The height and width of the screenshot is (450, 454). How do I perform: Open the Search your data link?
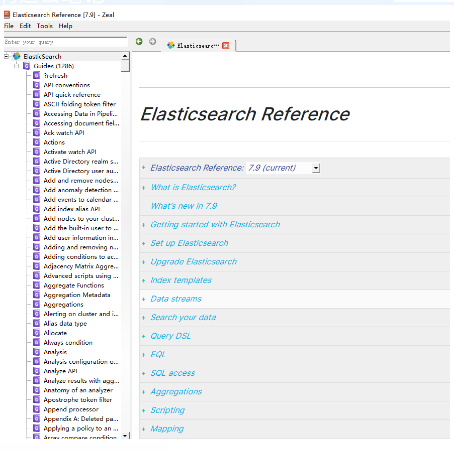[x=183, y=317]
